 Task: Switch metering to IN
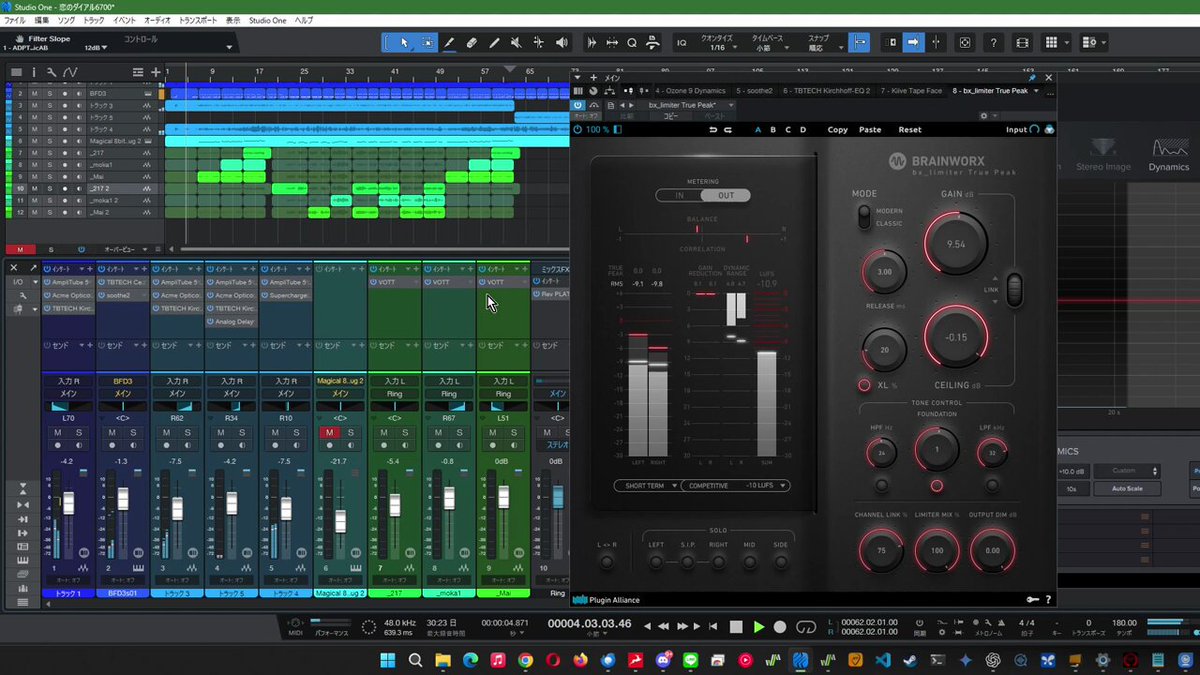coord(680,195)
